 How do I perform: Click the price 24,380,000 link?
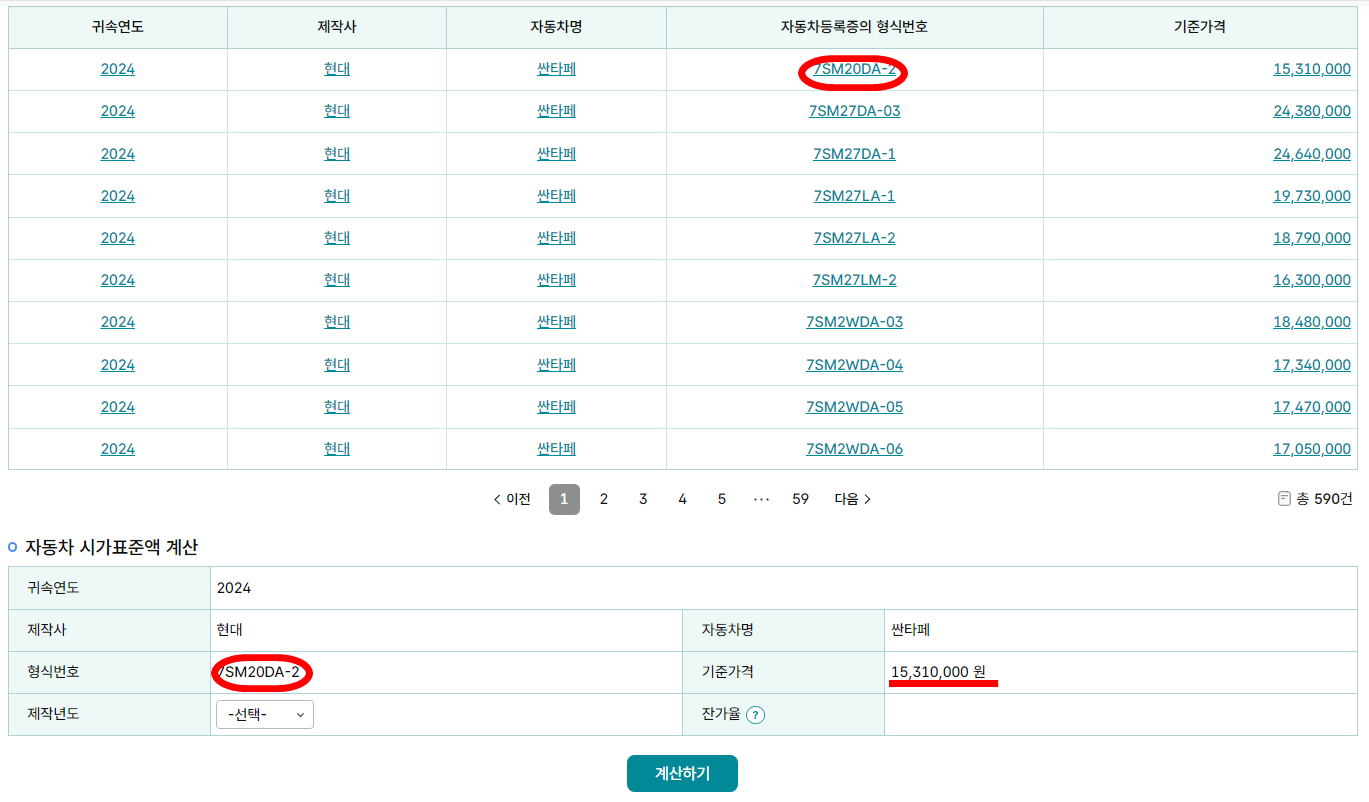pos(1312,111)
